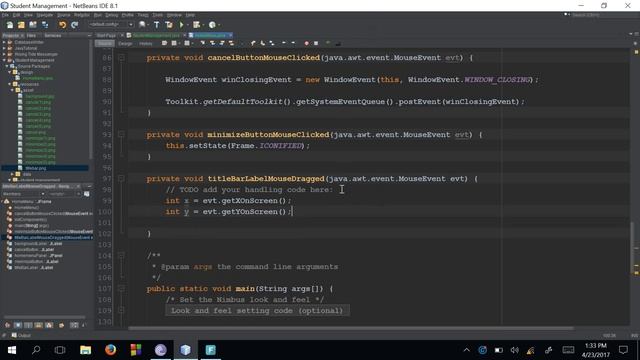640x360 pixels.
Task: Undo the last edit via toolbar
Action: click(62, 25)
